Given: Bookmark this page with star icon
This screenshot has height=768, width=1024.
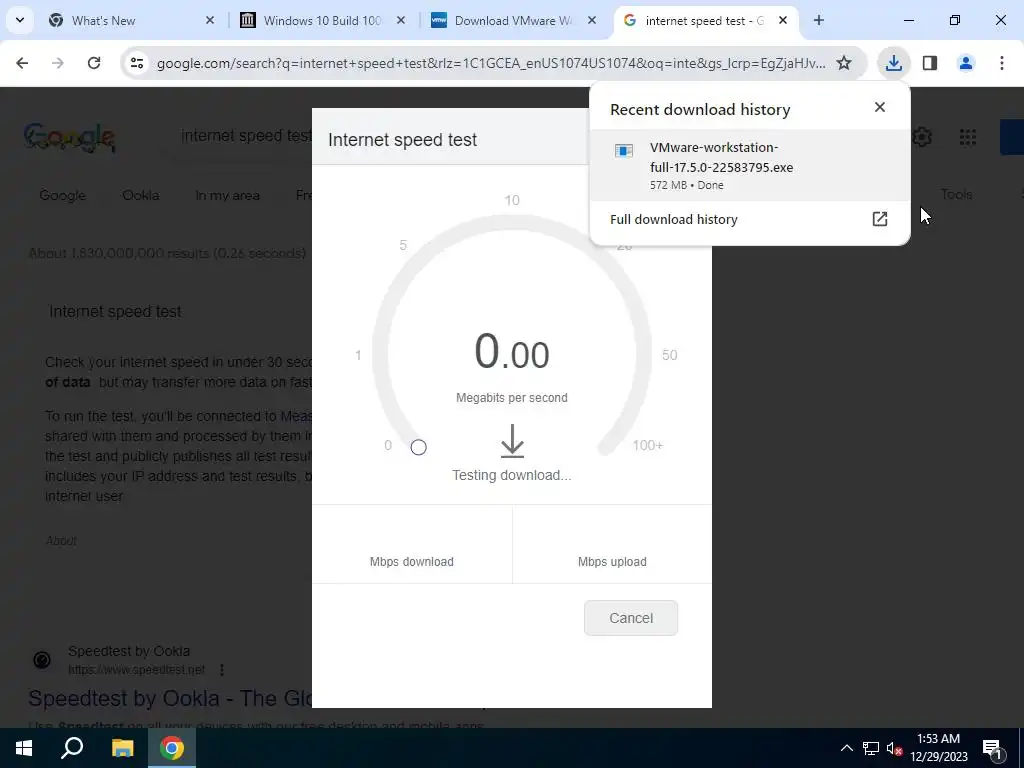Looking at the screenshot, I should pos(844,63).
